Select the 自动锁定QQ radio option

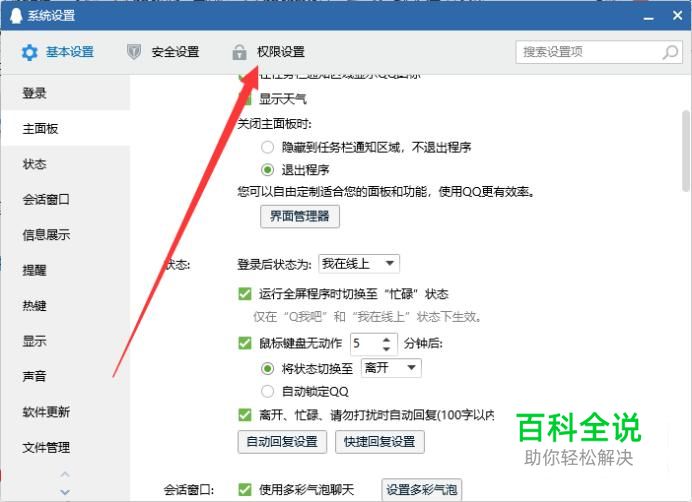267,391
